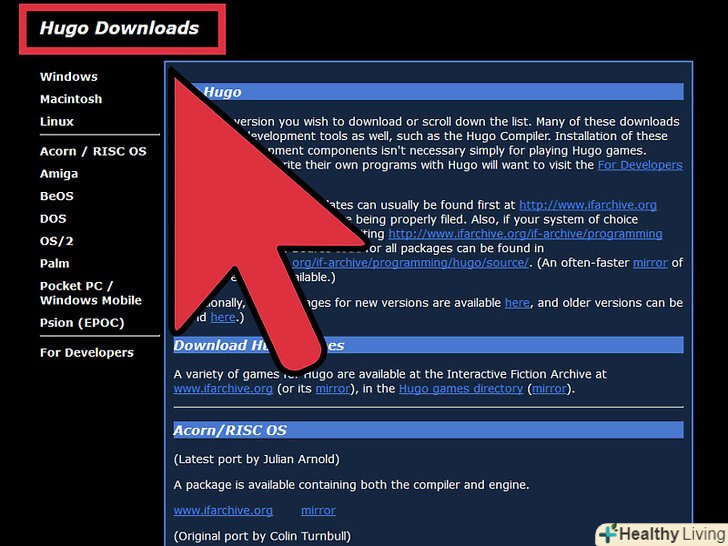Open the often-faster mirror link

650,263
